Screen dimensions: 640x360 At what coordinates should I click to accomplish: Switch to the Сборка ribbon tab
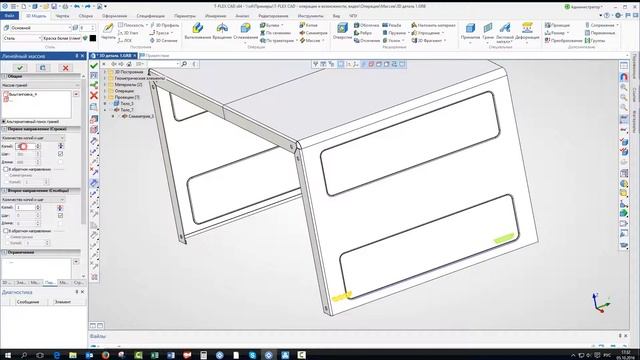(86, 16)
